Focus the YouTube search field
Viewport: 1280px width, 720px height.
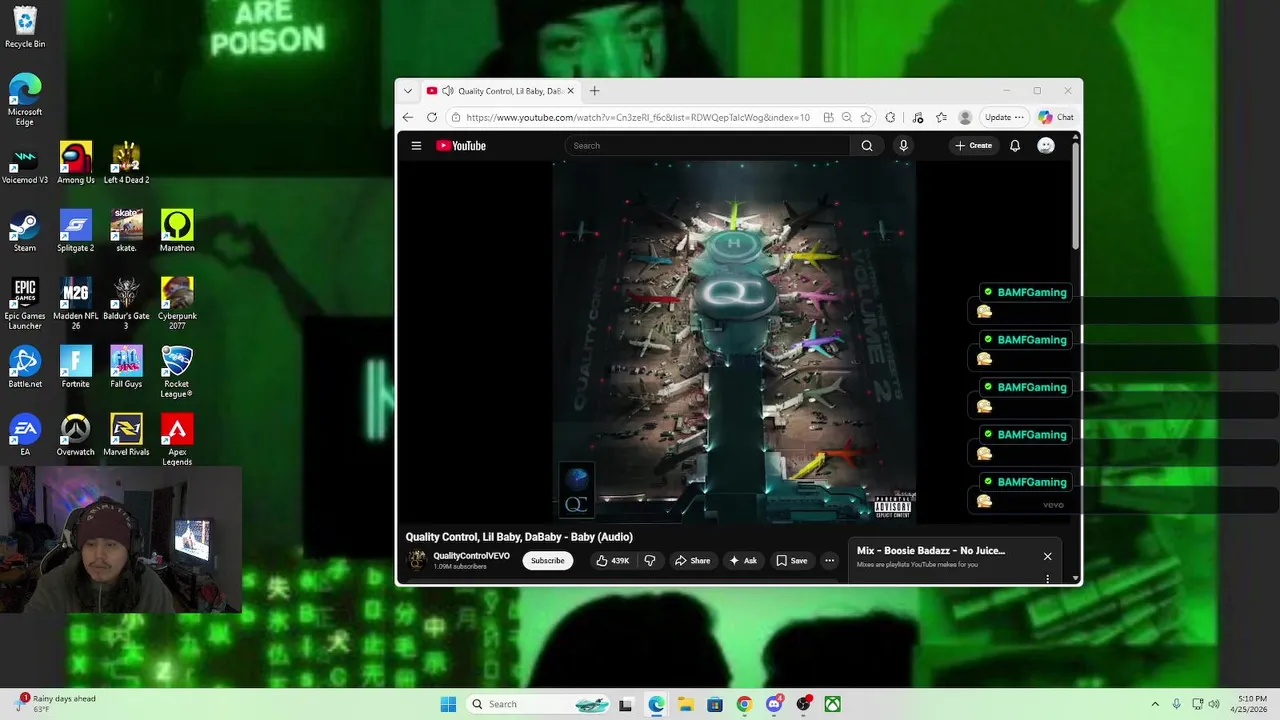pos(708,146)
